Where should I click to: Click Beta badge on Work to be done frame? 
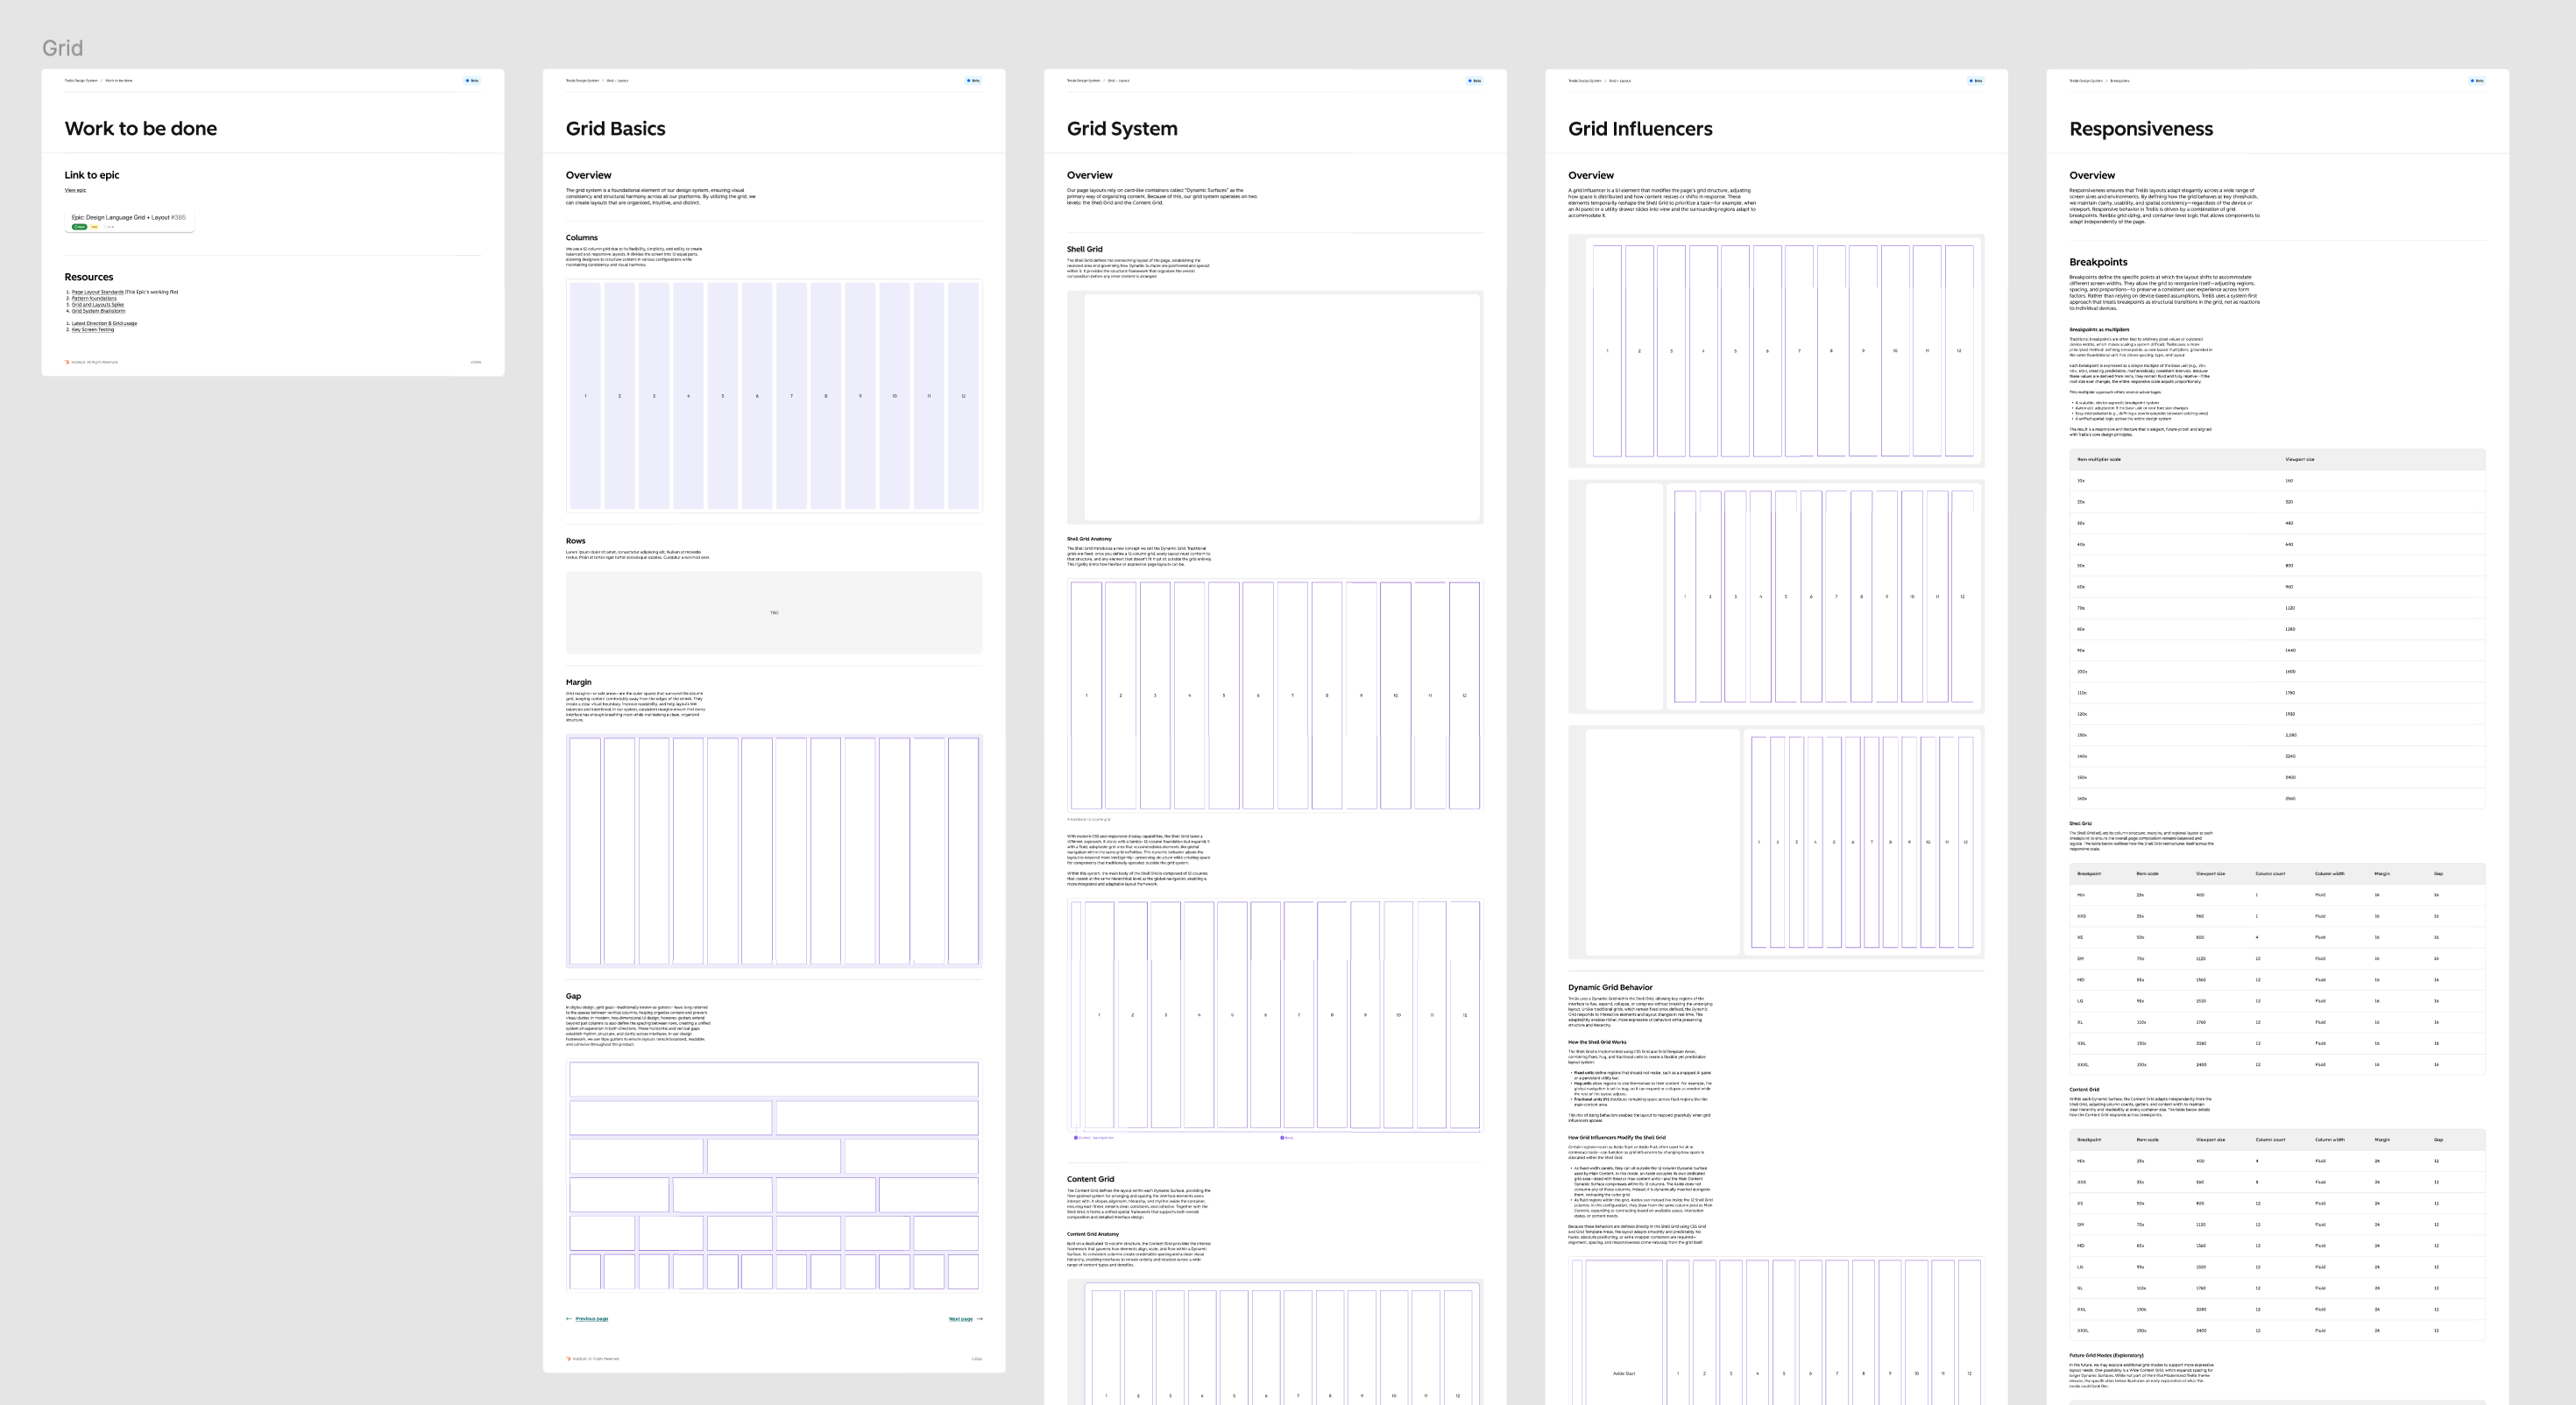click(x=472, y=80)
